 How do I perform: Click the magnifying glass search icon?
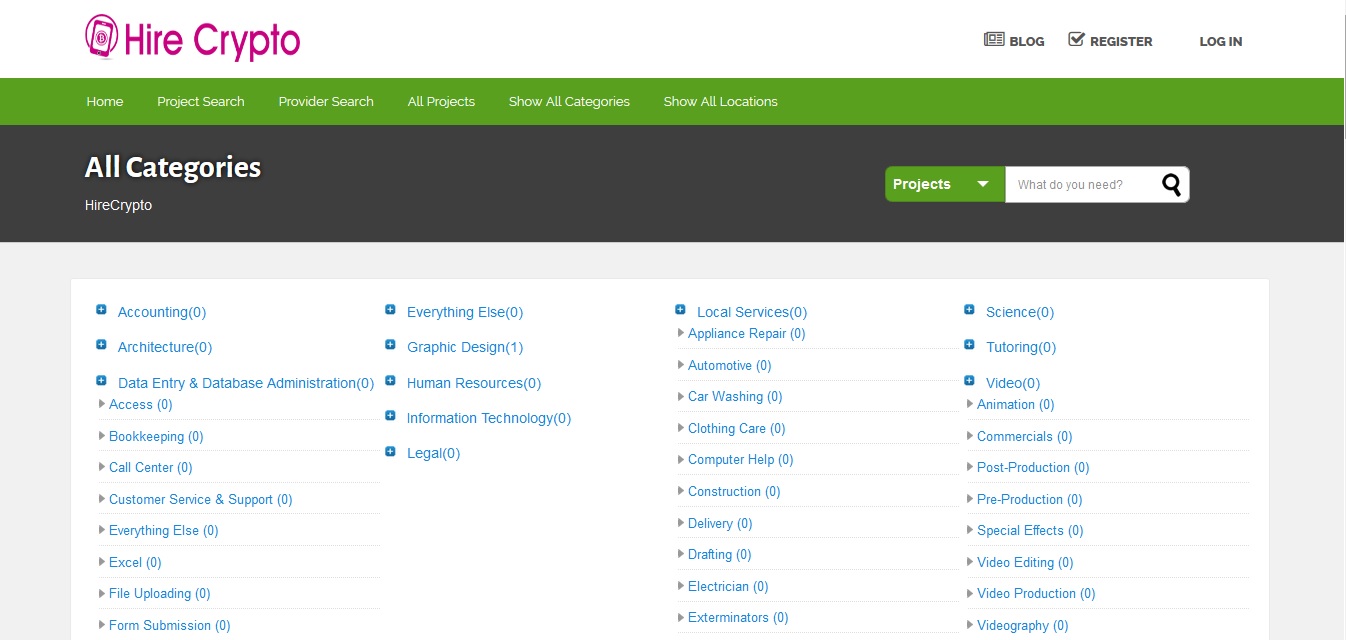(1171, 184)
